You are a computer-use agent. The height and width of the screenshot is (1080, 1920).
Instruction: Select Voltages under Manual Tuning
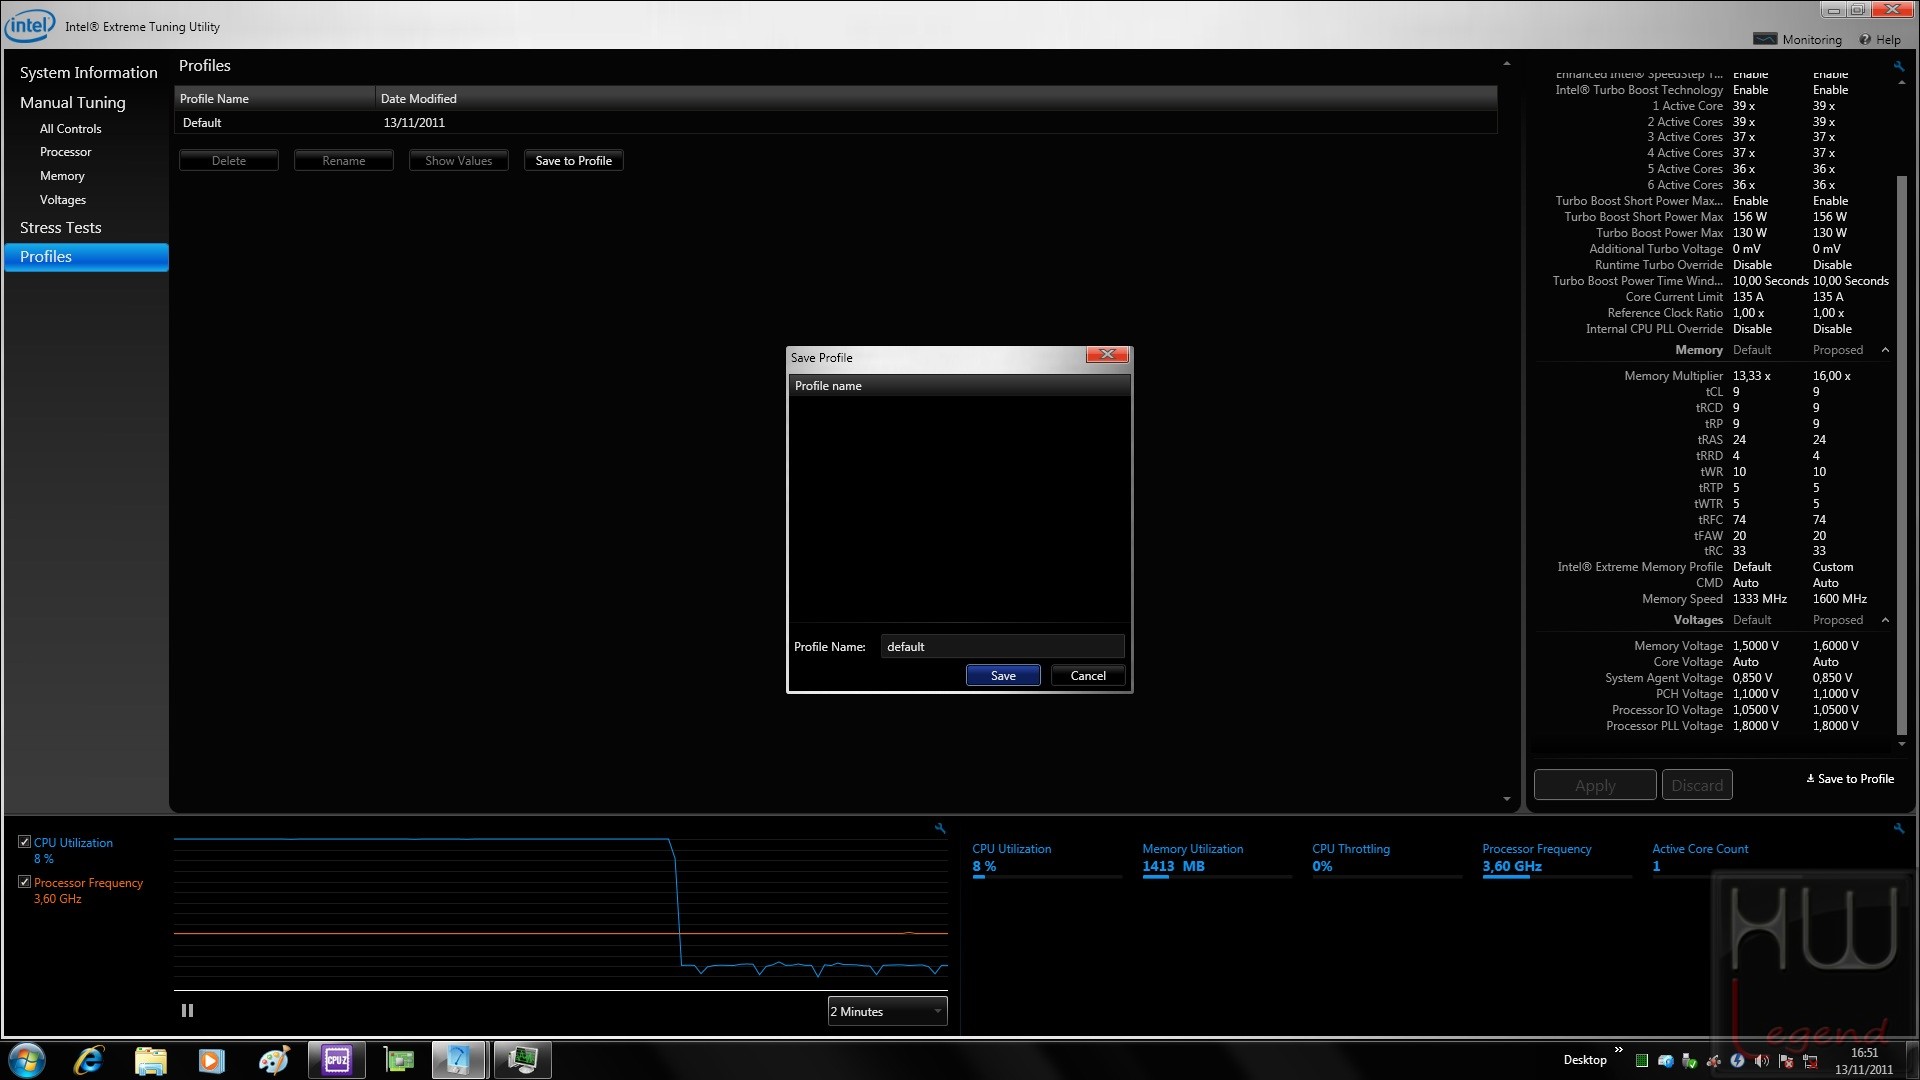point(63,200)
